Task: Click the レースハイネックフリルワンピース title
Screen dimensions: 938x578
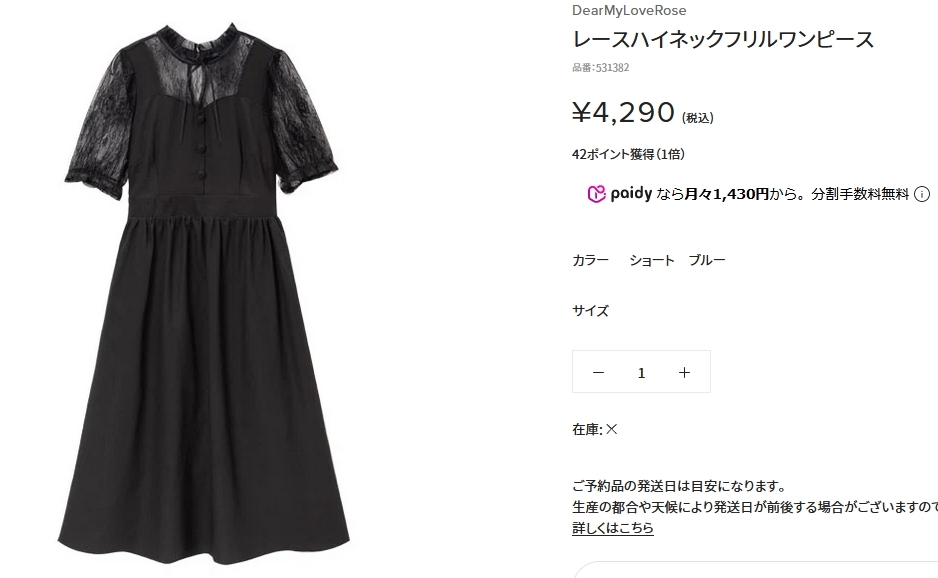Action: coord(723,39)
